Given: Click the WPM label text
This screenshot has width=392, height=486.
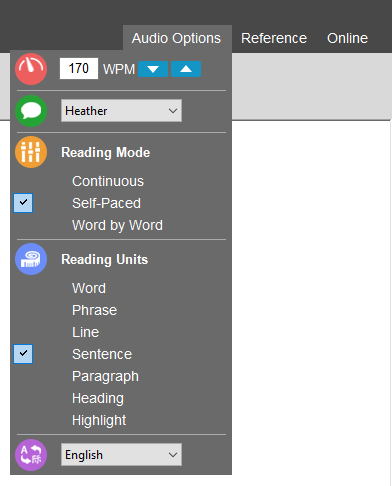Looking at the screenshot, I should tap(119, 69).
